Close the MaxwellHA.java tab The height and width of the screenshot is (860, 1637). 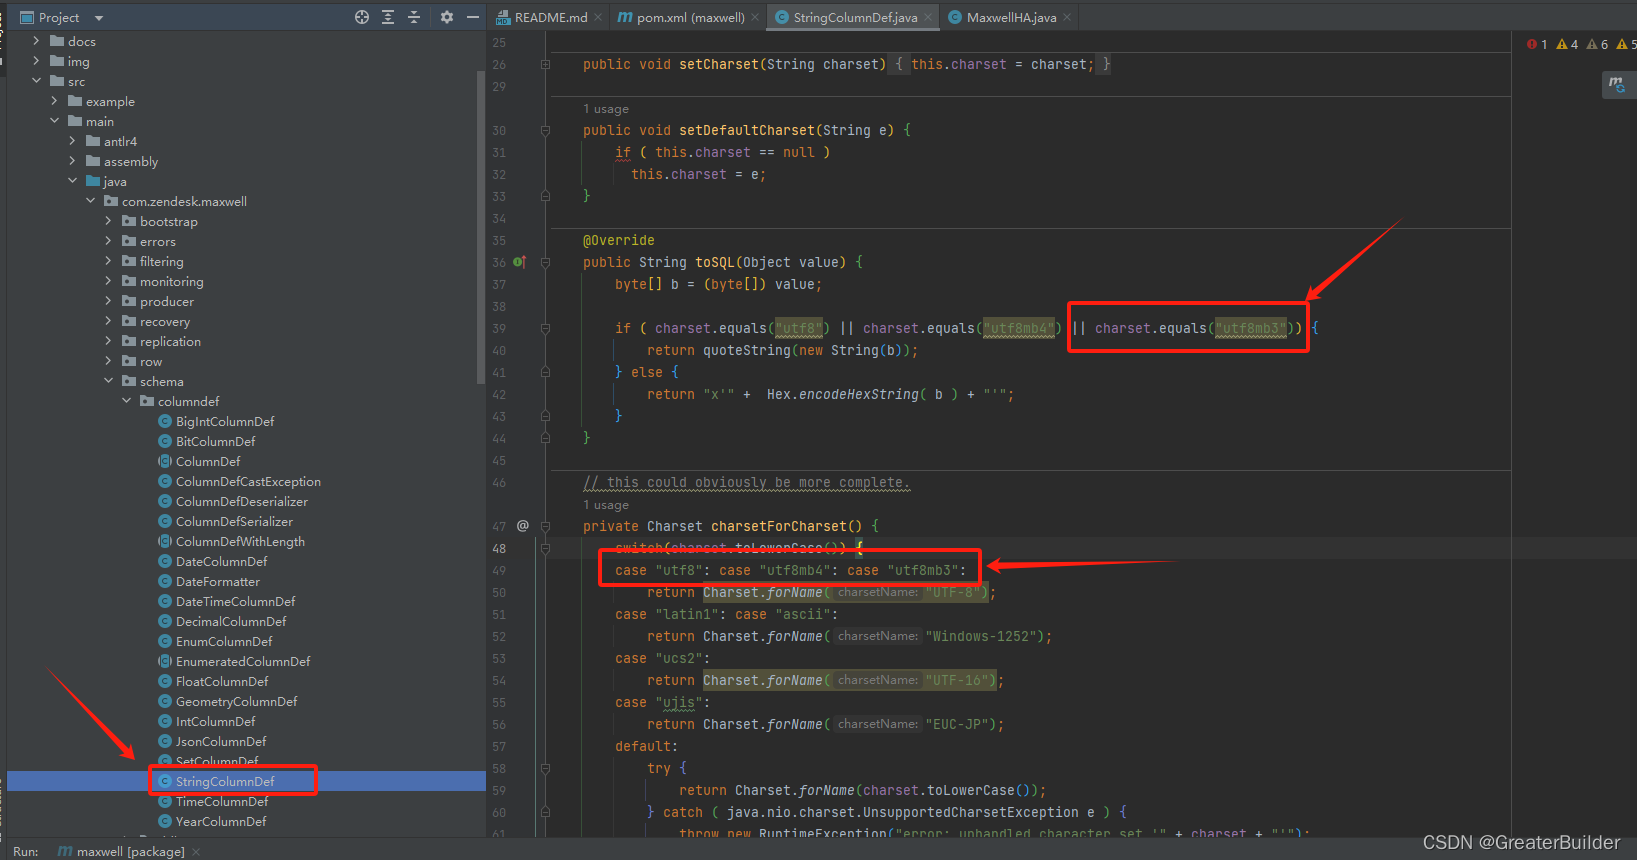point(1067,17)
